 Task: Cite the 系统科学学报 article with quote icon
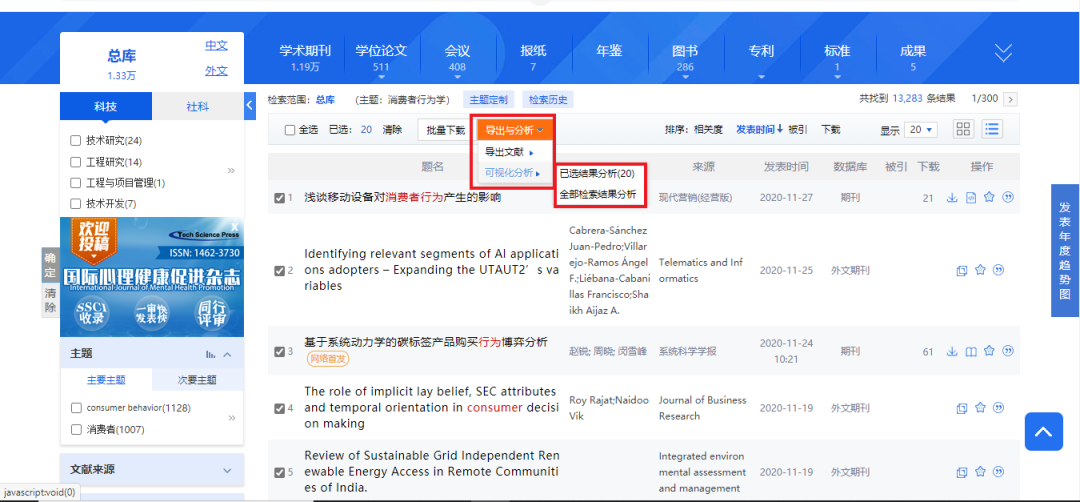(x=1008, y=351)
